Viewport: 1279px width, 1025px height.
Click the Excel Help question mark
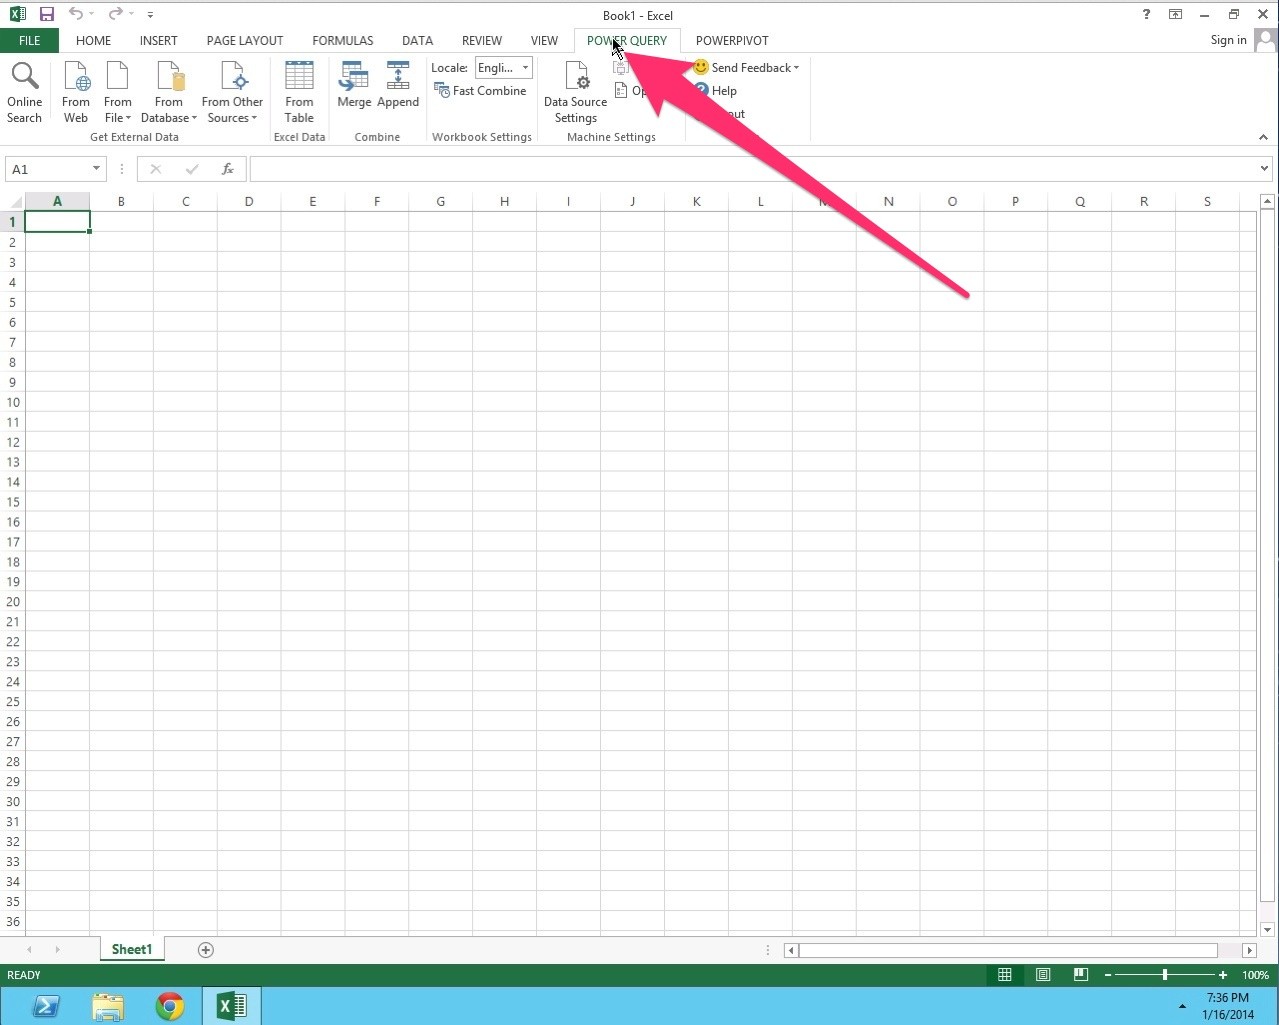tap(1146, 14)
